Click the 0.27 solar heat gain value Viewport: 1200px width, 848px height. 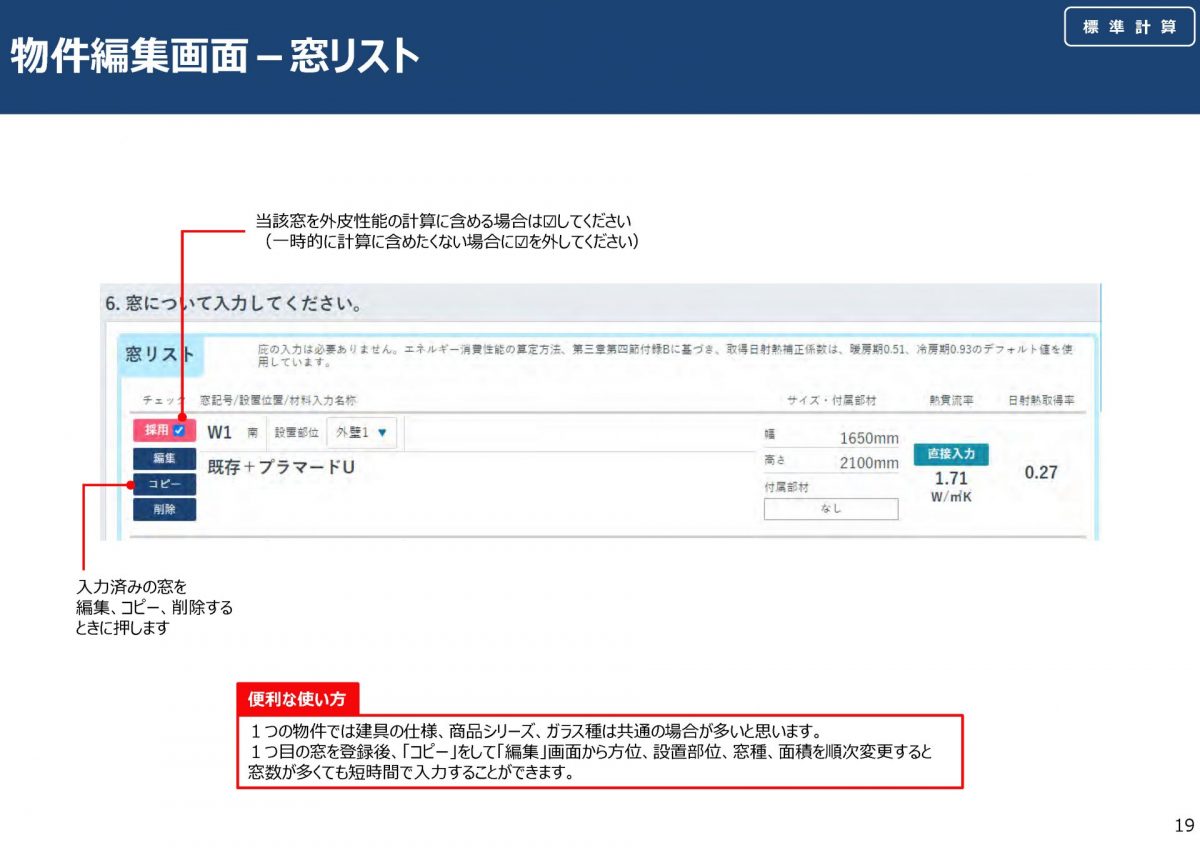[x=1041, y=472]
